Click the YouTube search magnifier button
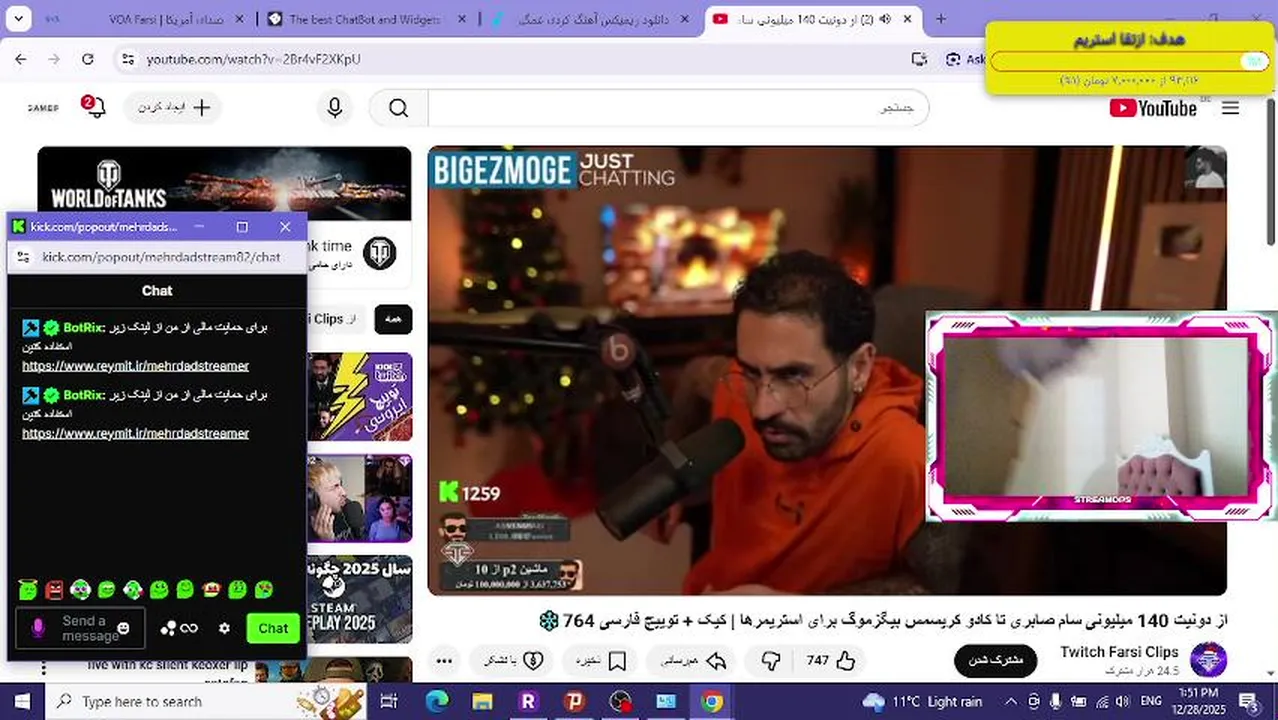 point(399,108)
